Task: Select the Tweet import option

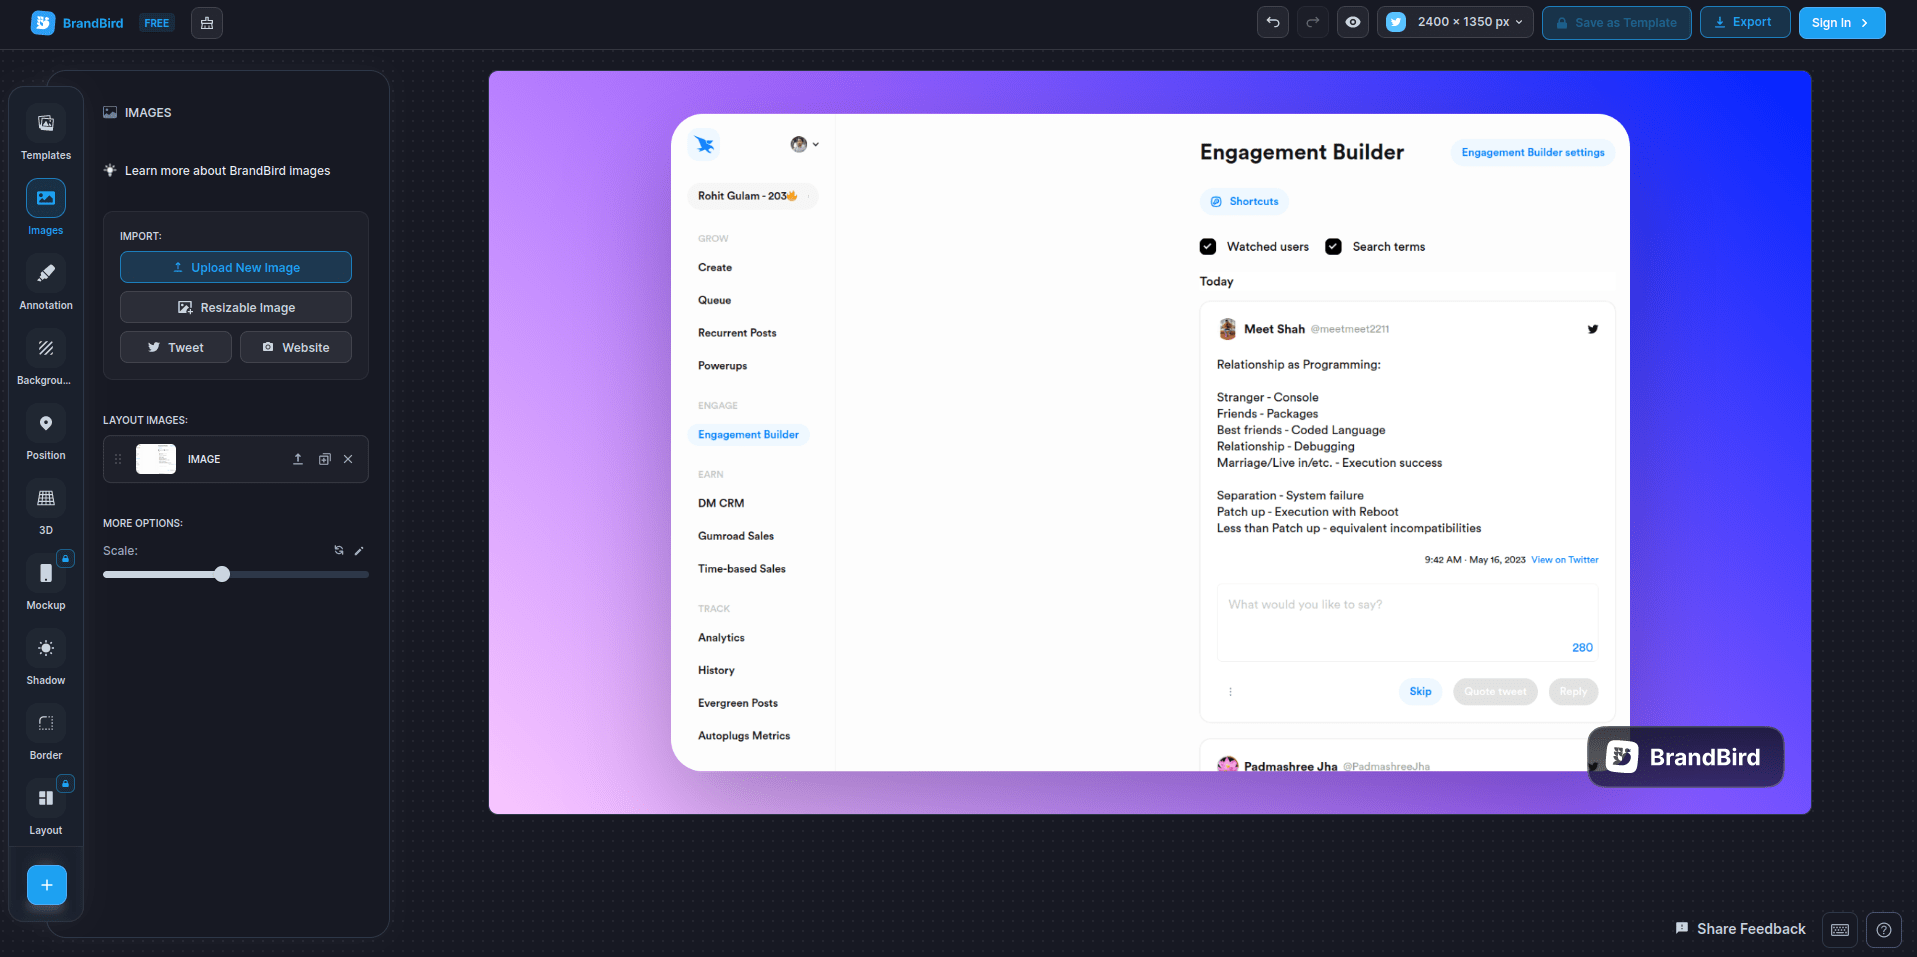Action: (175, 347)
